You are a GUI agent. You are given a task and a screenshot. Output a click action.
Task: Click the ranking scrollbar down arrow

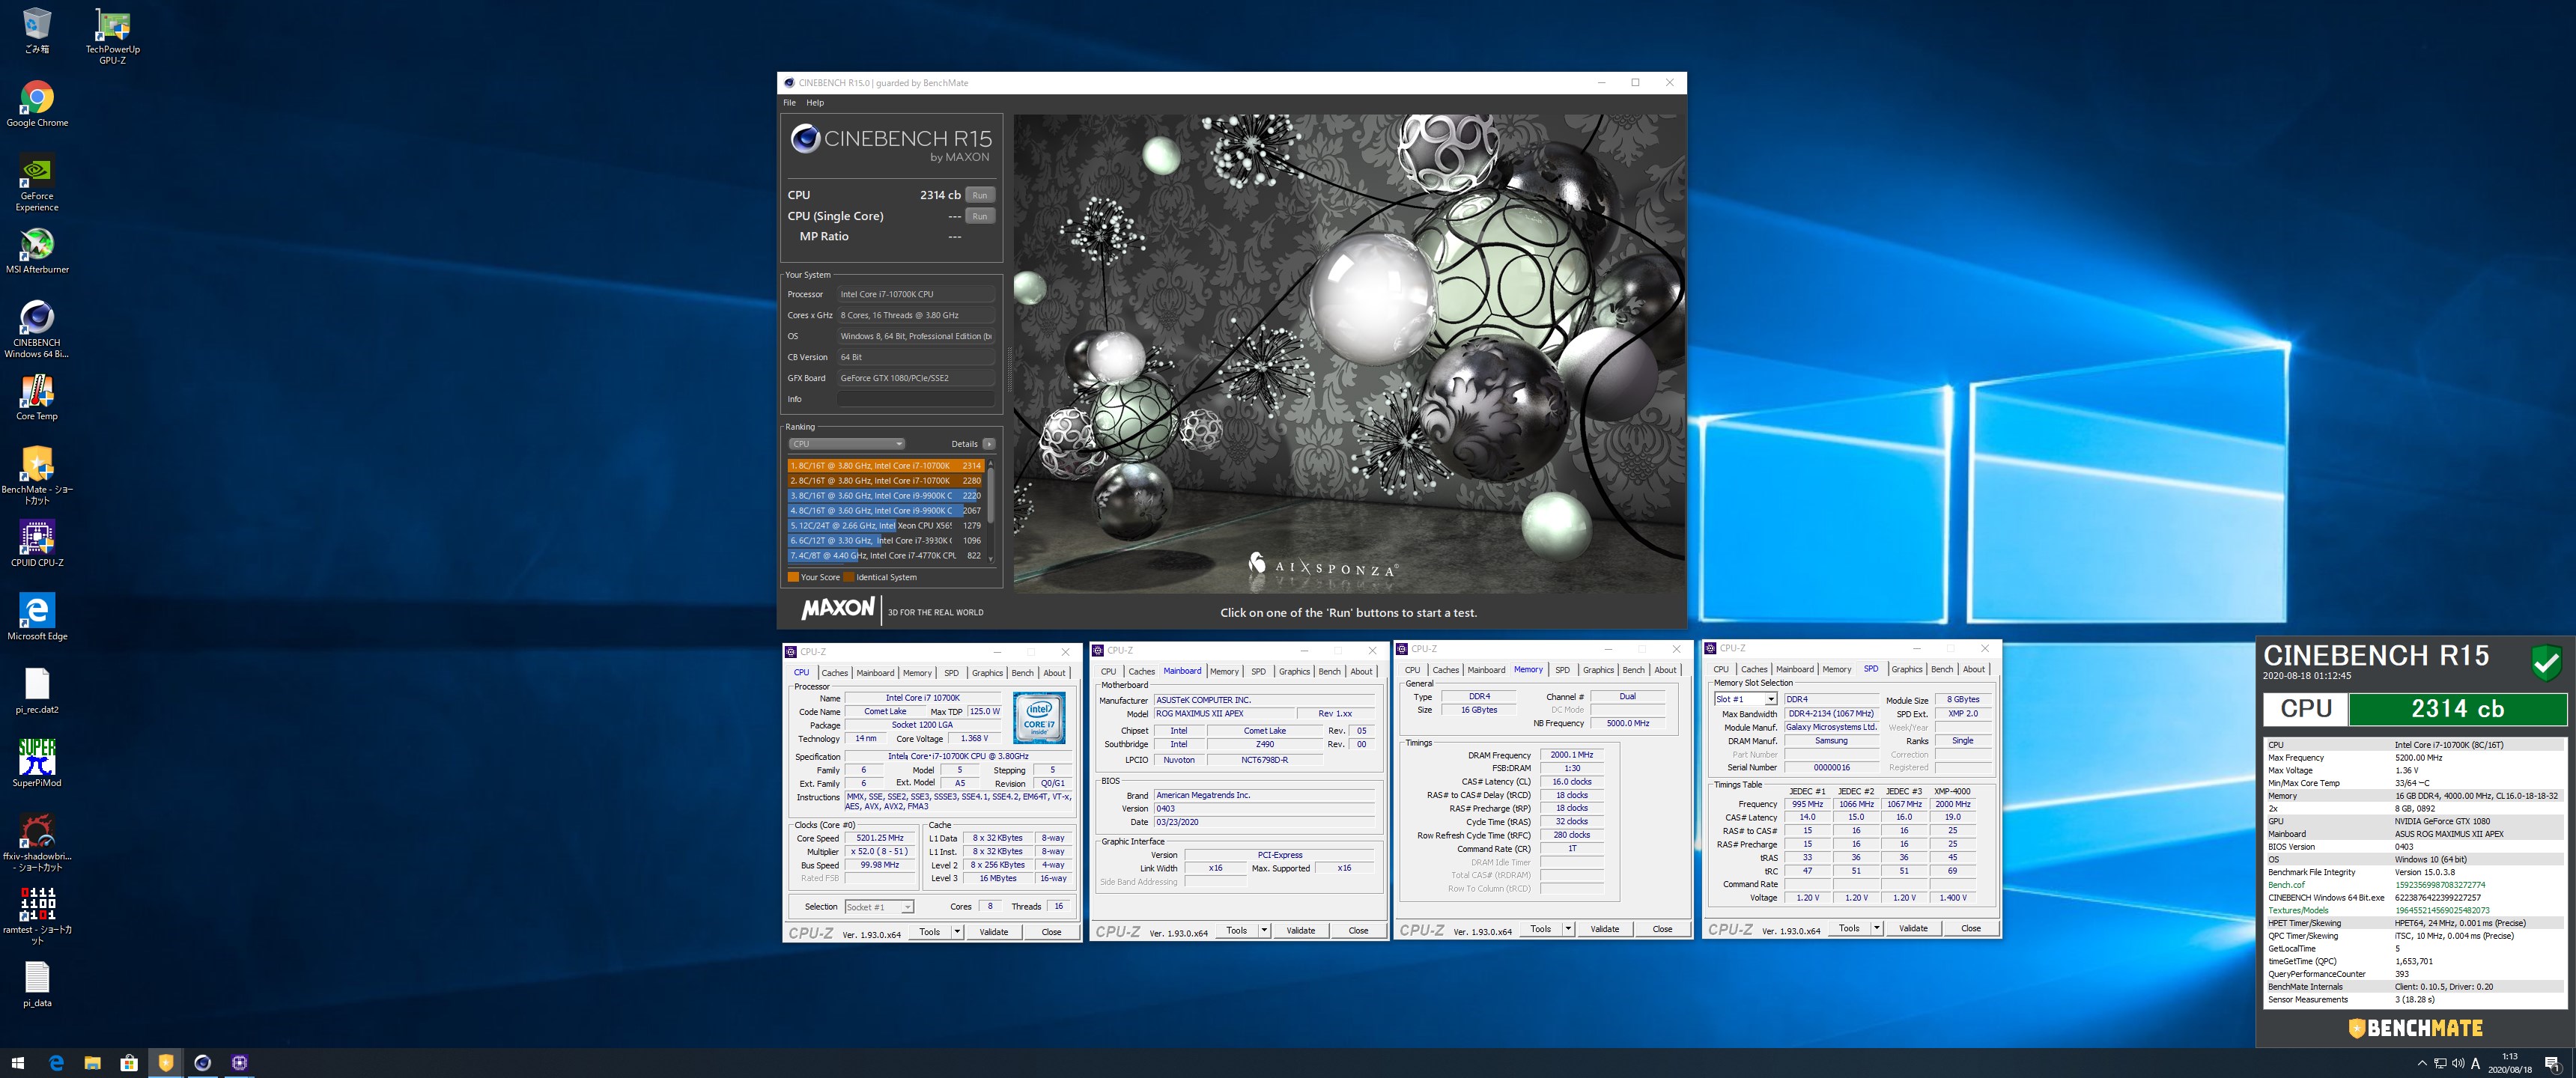click(991, 559)
